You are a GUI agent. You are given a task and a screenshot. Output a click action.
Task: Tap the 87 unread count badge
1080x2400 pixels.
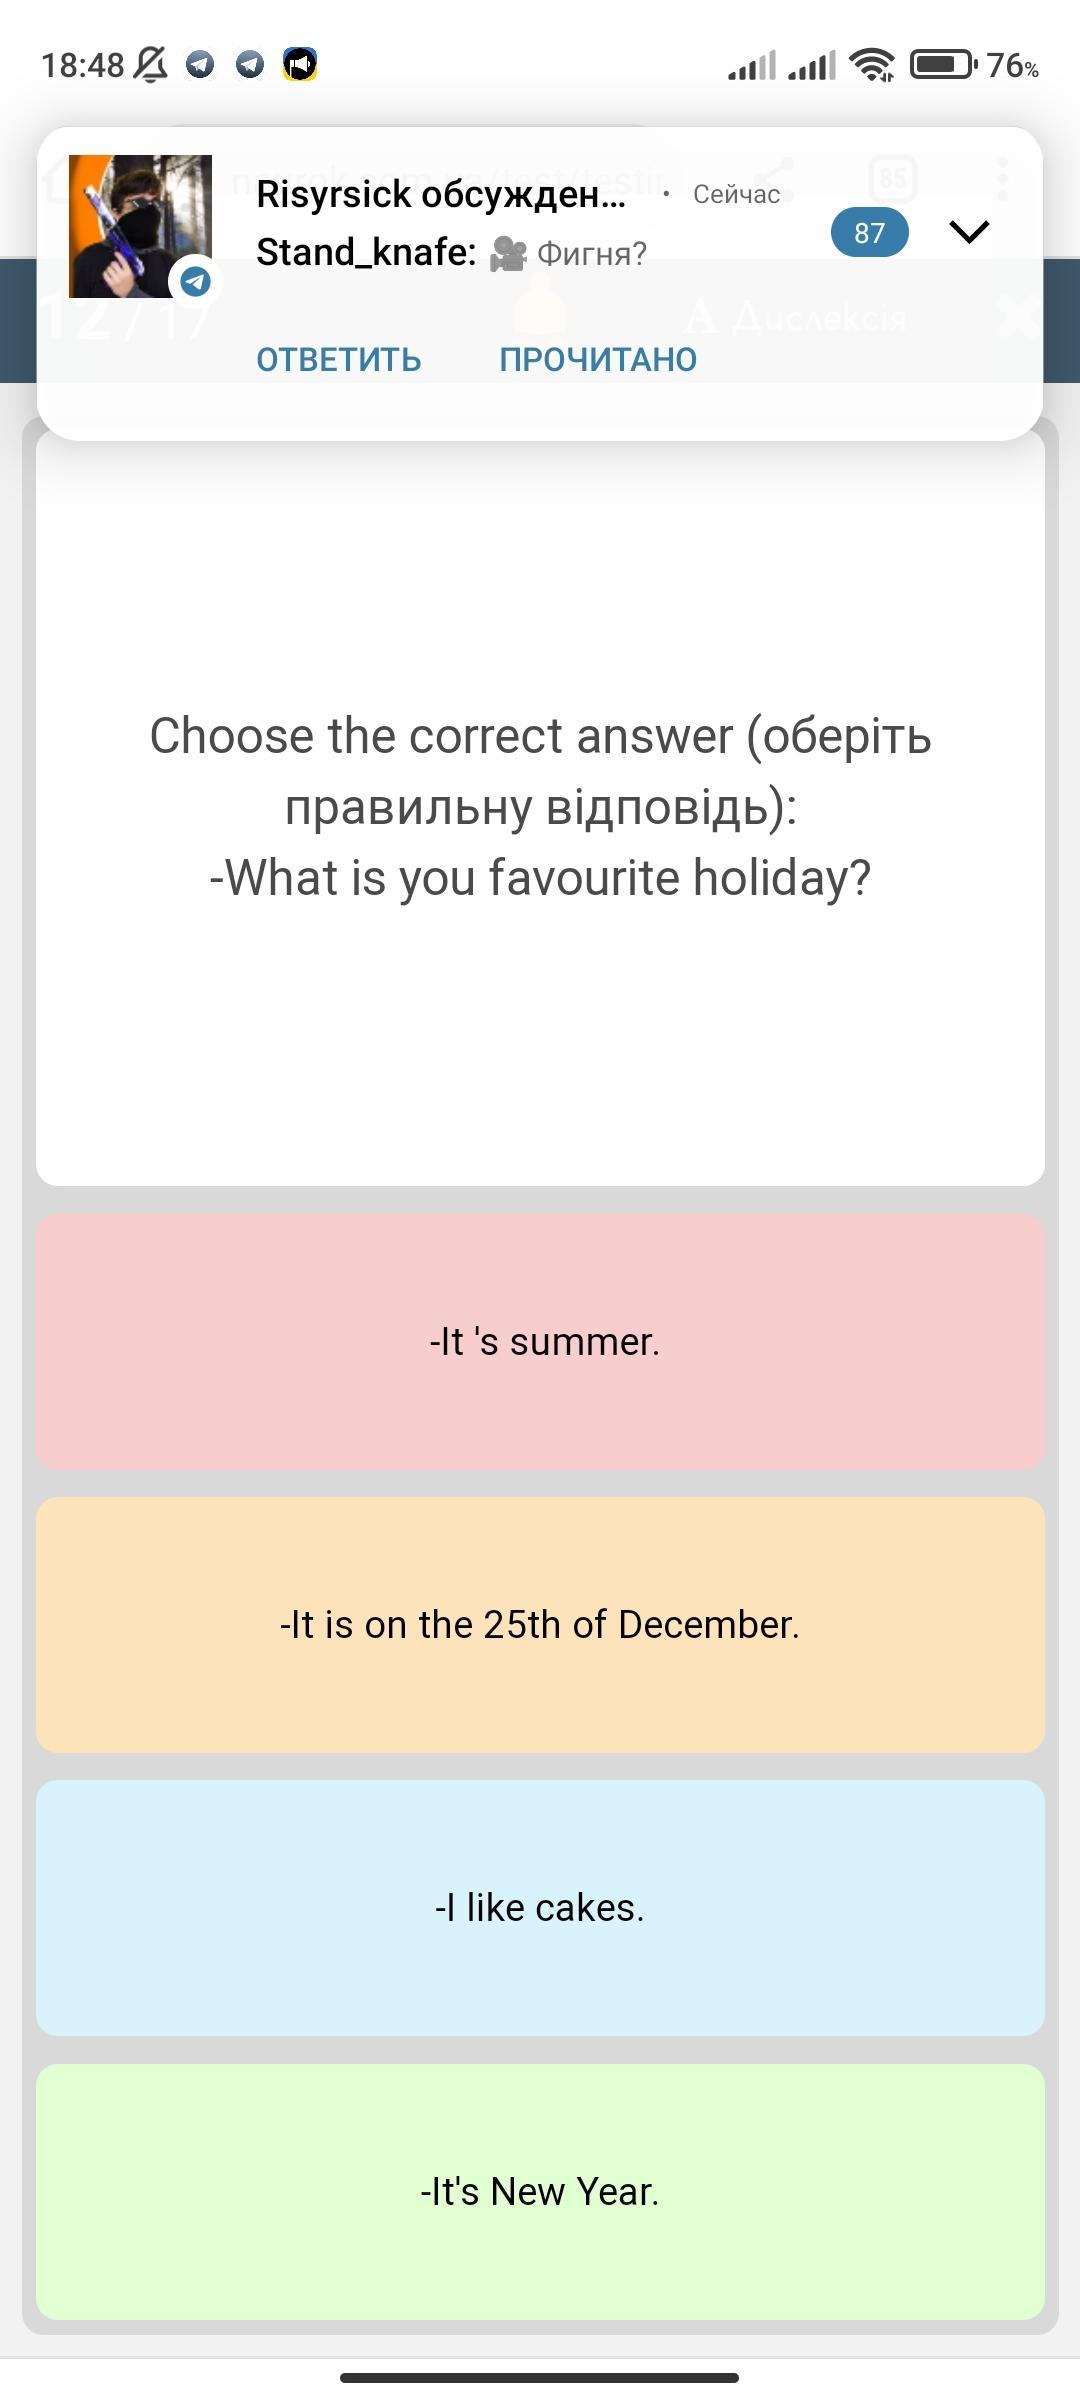[x=869, y=233]
